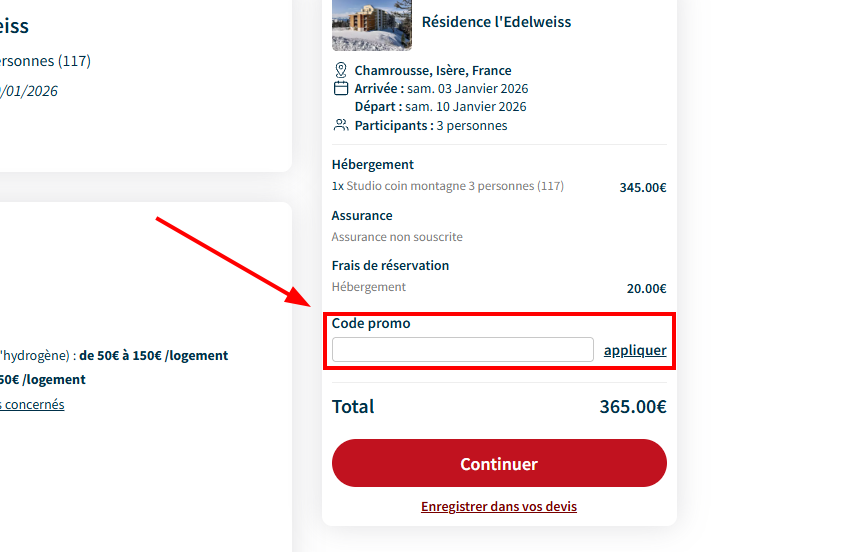This screenshot has height=552, width=852.
Task: Click the participants people icon
Action: (x=341, y=125)
